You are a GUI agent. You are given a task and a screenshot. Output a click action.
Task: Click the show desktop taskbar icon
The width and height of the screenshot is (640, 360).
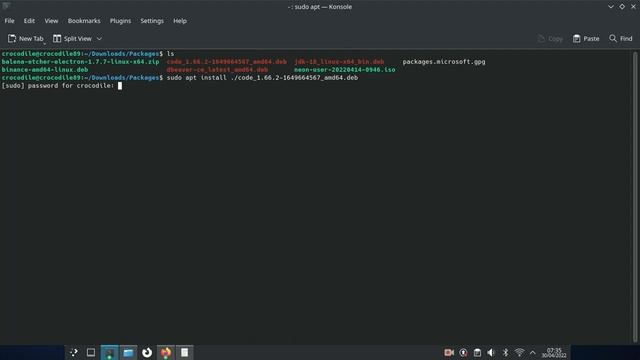[91, 352]
